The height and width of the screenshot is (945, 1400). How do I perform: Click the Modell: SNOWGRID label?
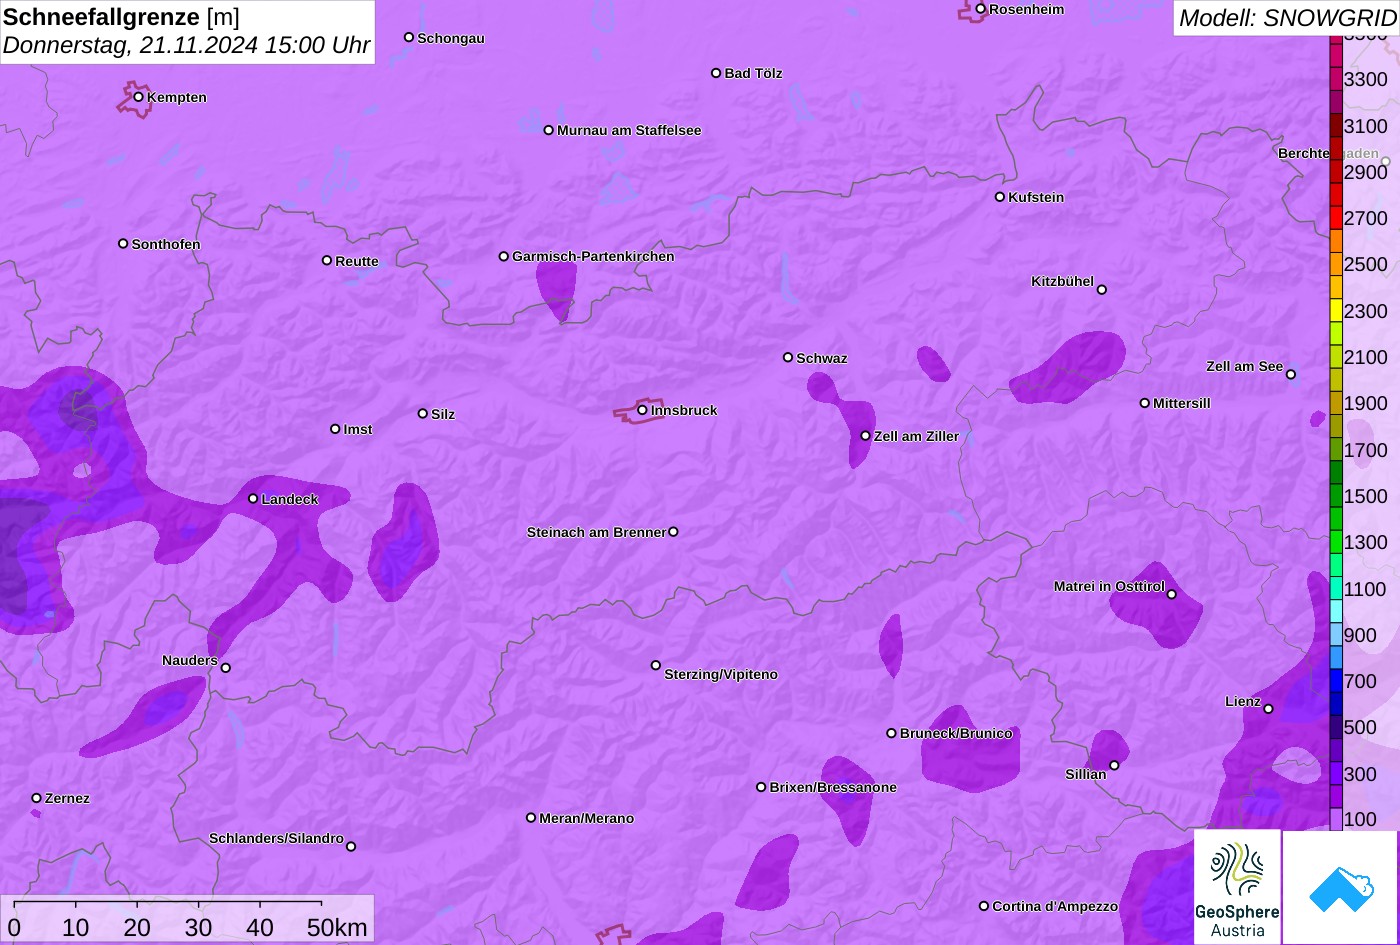(1287, 17)
